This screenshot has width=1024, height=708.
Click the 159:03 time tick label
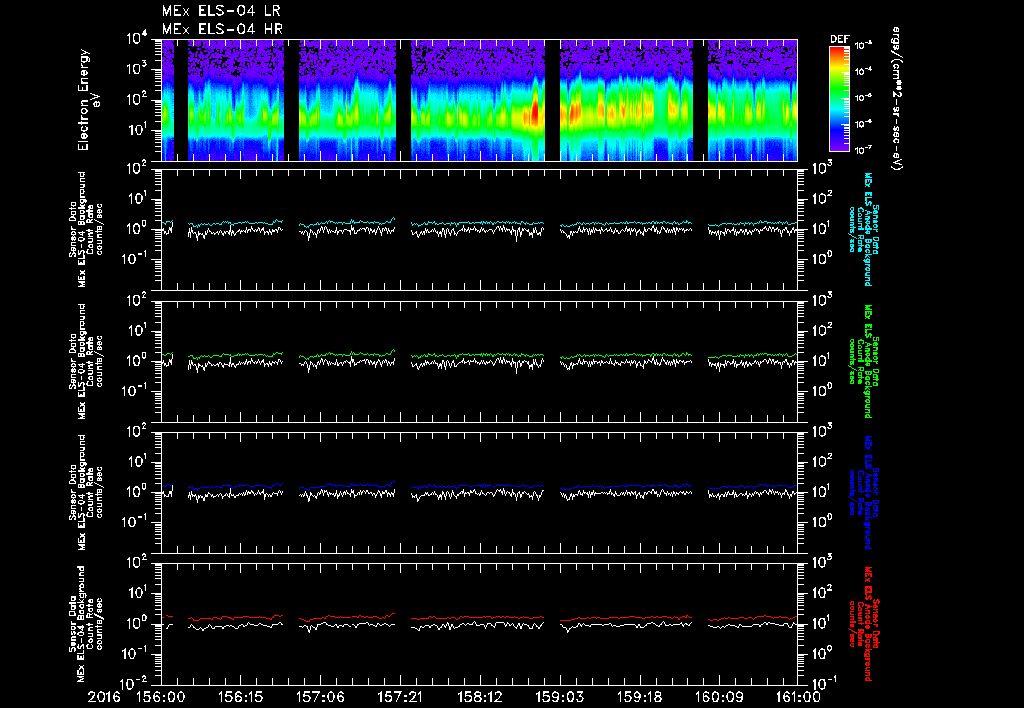click(x=559, y=697)
